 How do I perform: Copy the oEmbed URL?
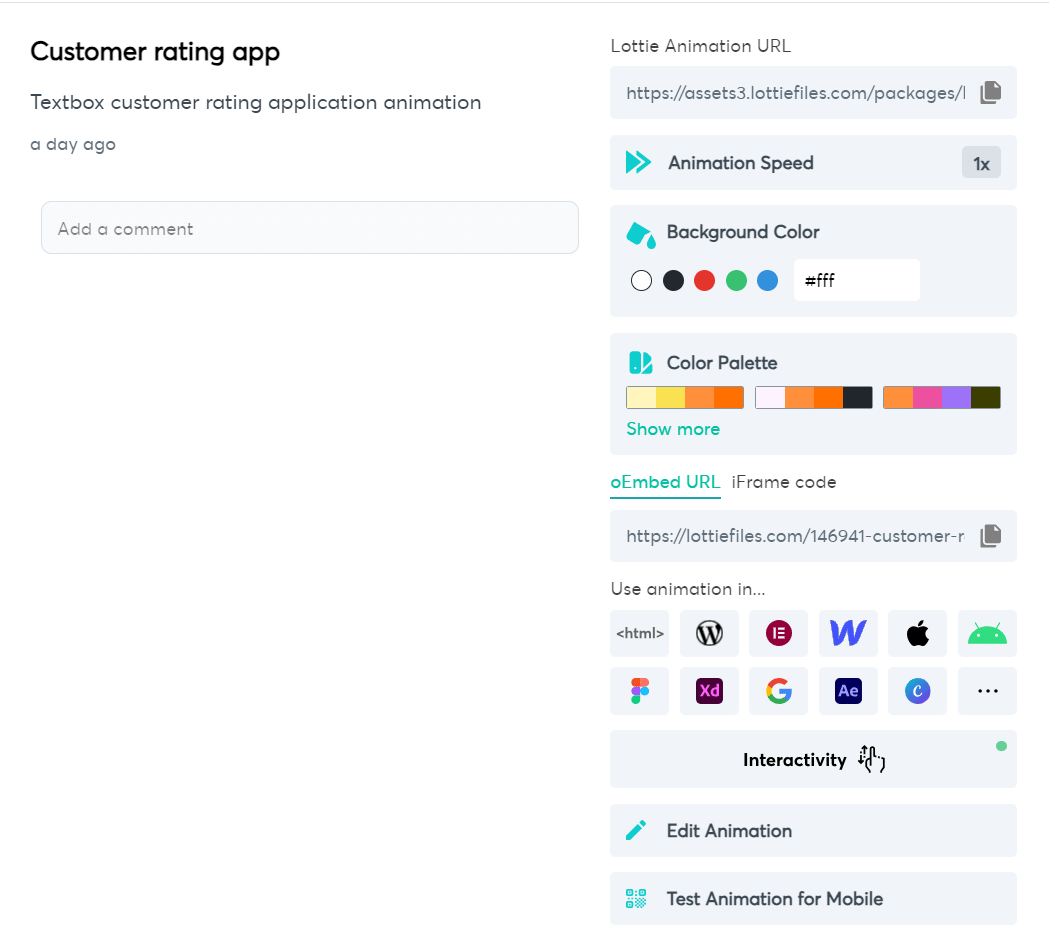click(990, 536)
